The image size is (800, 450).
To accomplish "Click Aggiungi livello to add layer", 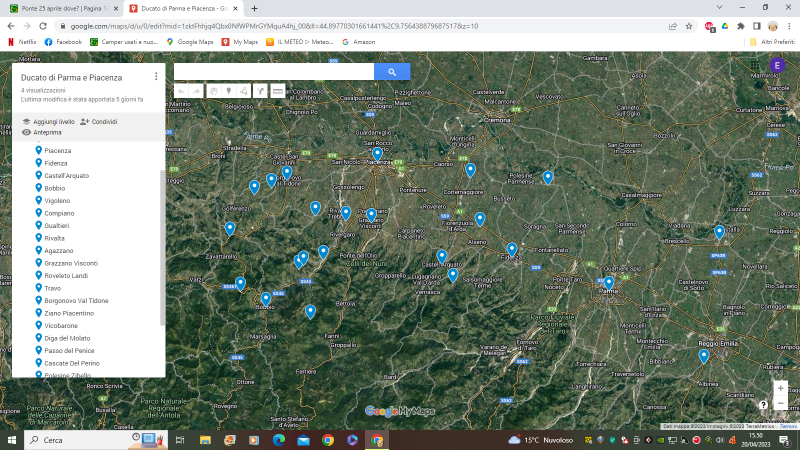I will [x=48, y=121].
